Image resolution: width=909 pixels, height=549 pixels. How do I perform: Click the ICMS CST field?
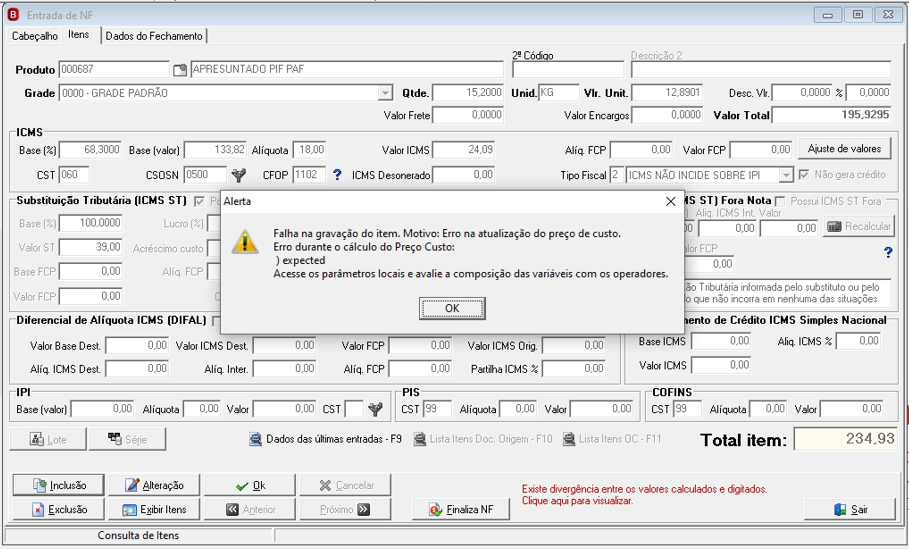(74, 174)
